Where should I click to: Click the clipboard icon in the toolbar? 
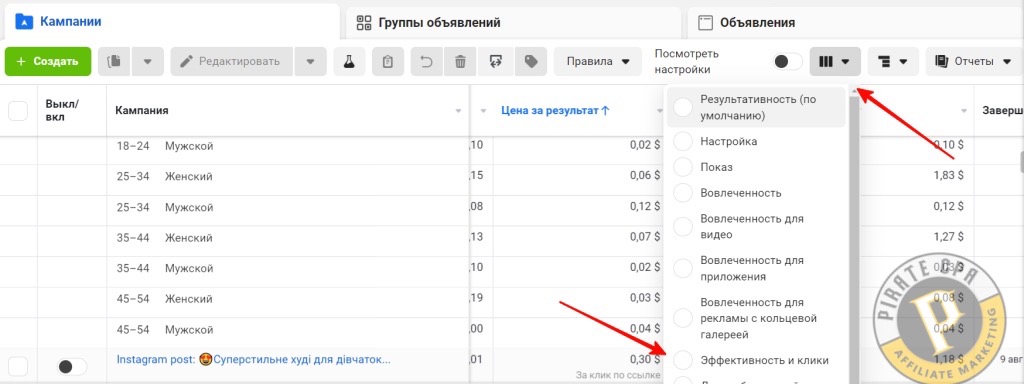(388, 61)
